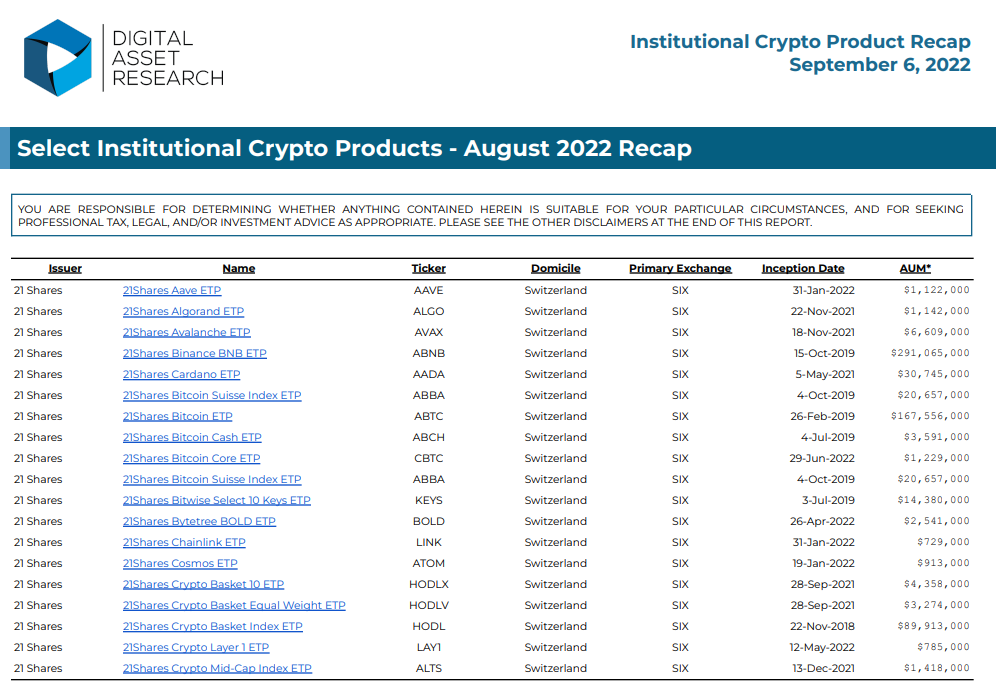Open the 21Shares Algorand ETP link
The width and height of the screenshot is (996, 691).
coord(183,311)
